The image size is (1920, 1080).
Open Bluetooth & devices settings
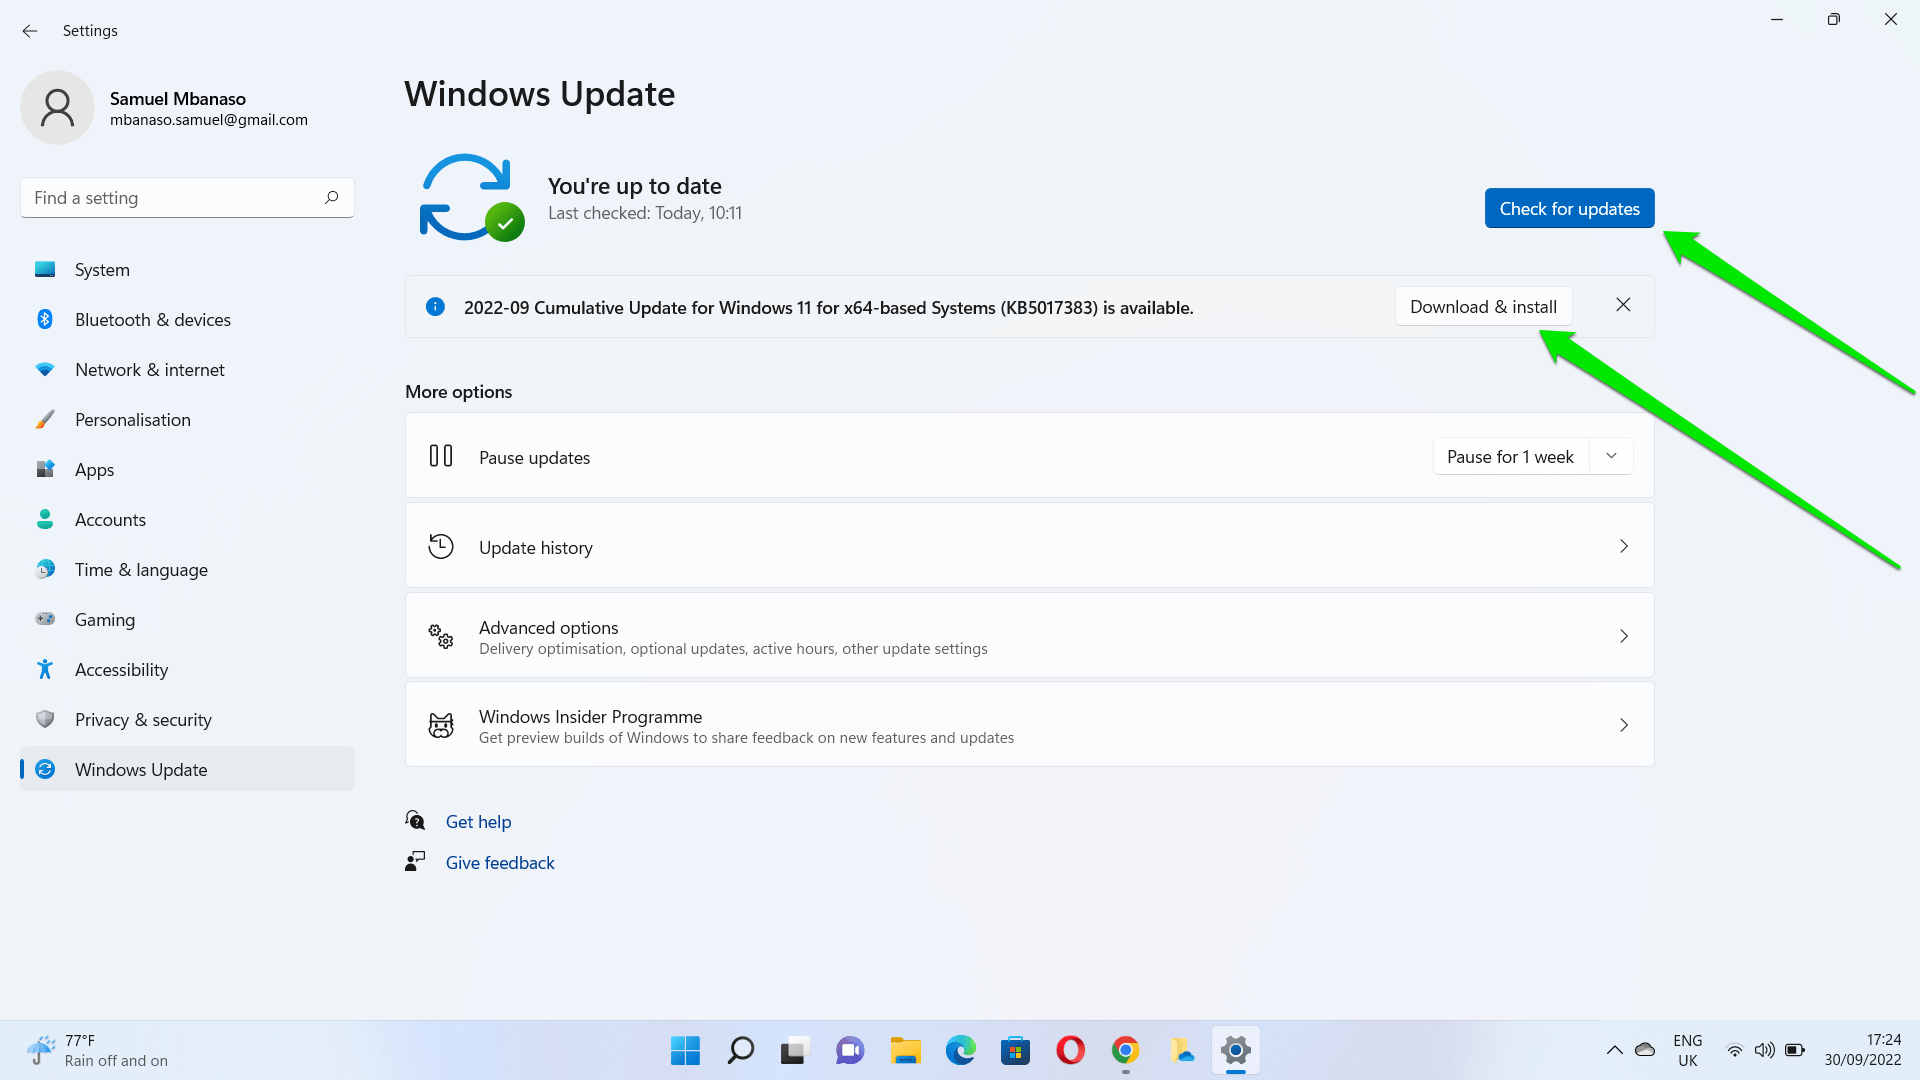(187, 320)
